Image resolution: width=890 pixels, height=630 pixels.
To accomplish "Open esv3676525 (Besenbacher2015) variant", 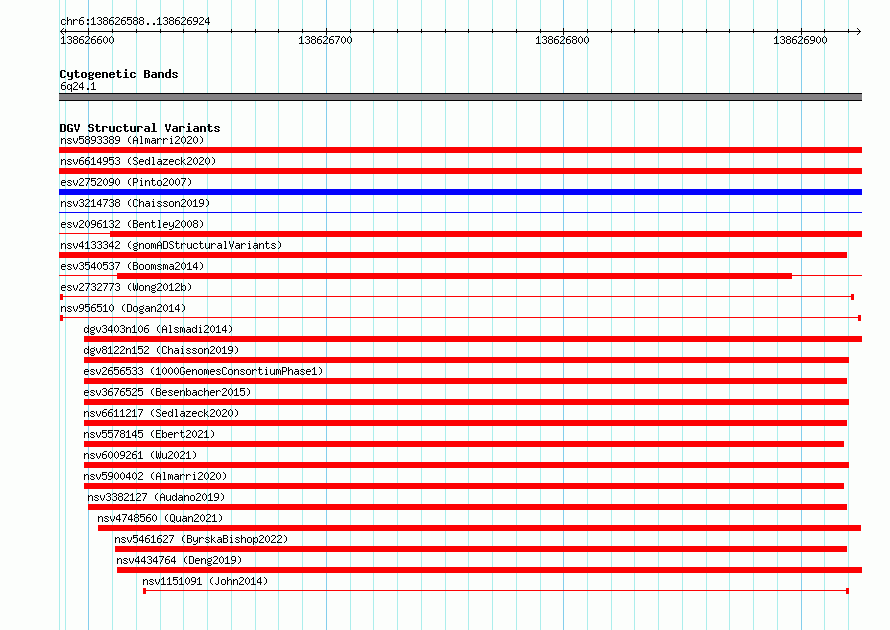I will (167, 392).
